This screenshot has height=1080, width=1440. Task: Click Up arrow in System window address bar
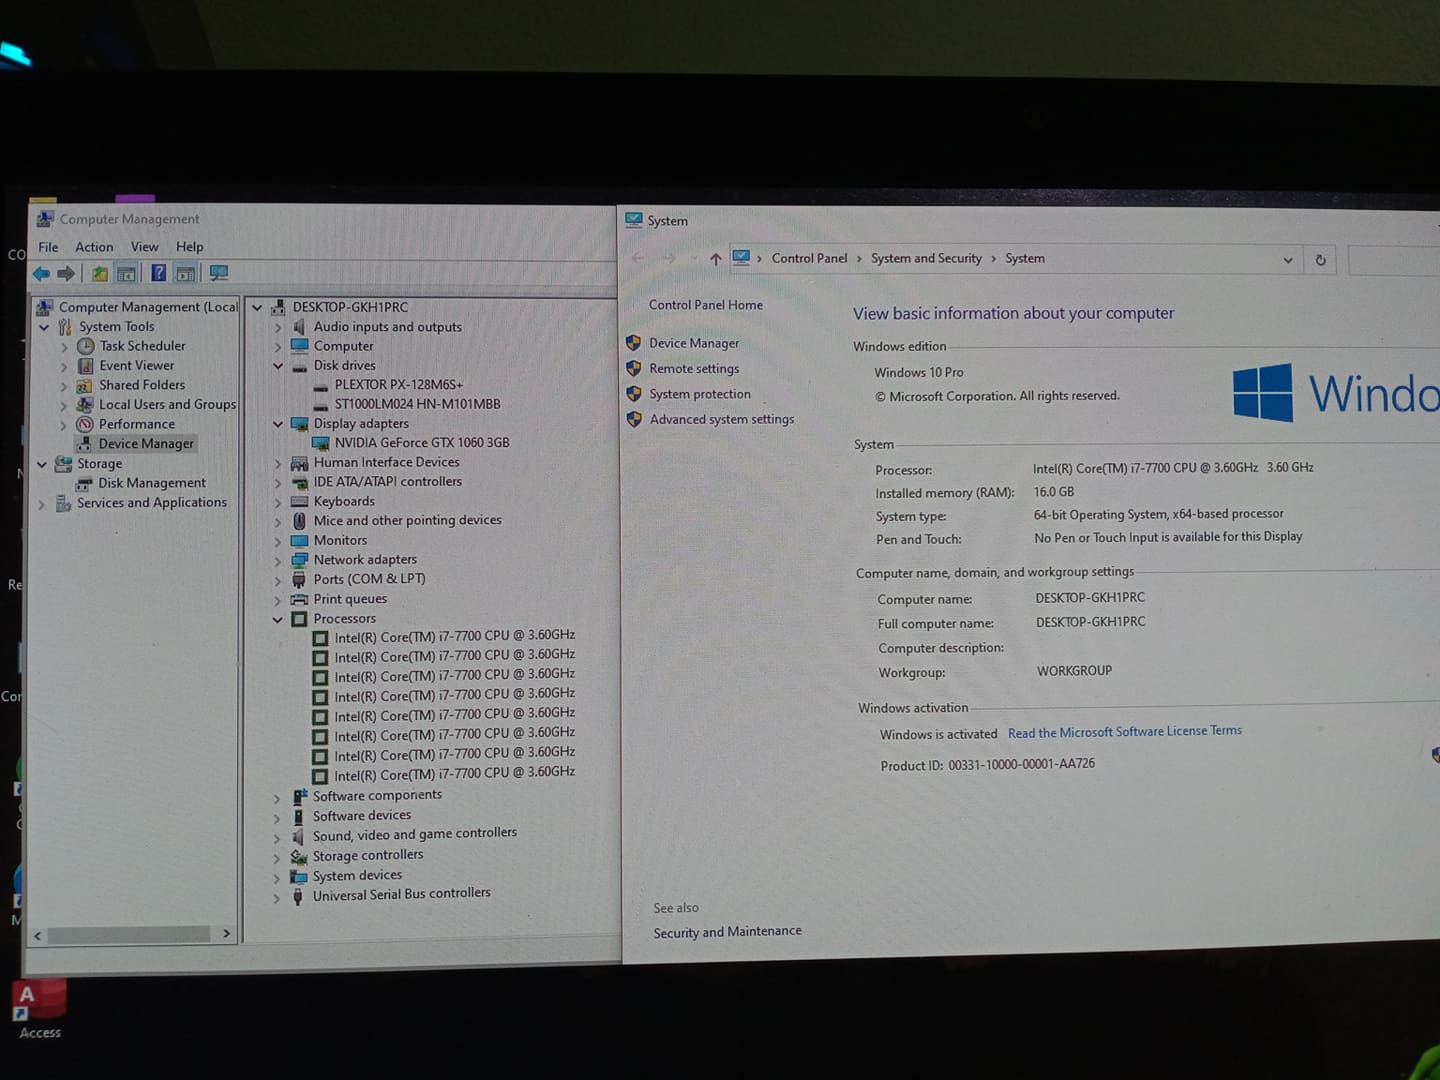coord(715,259)
